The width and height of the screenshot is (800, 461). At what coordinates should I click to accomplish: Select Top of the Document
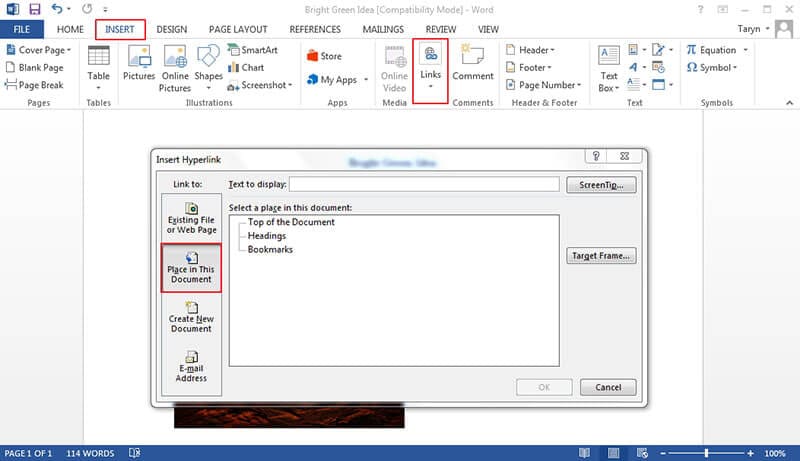[291, 222]
